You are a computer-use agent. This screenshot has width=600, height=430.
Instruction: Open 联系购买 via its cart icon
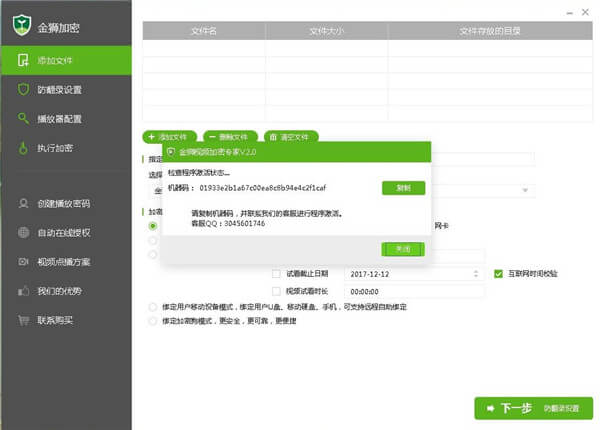click(x=23, y=320)
